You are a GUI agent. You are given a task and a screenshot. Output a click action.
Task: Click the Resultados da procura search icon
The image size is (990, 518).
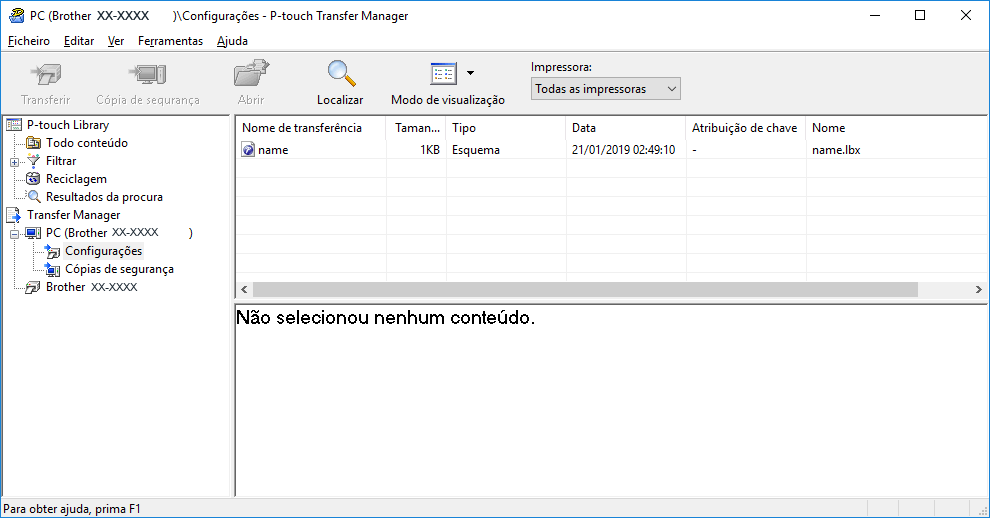coord(33,197)
